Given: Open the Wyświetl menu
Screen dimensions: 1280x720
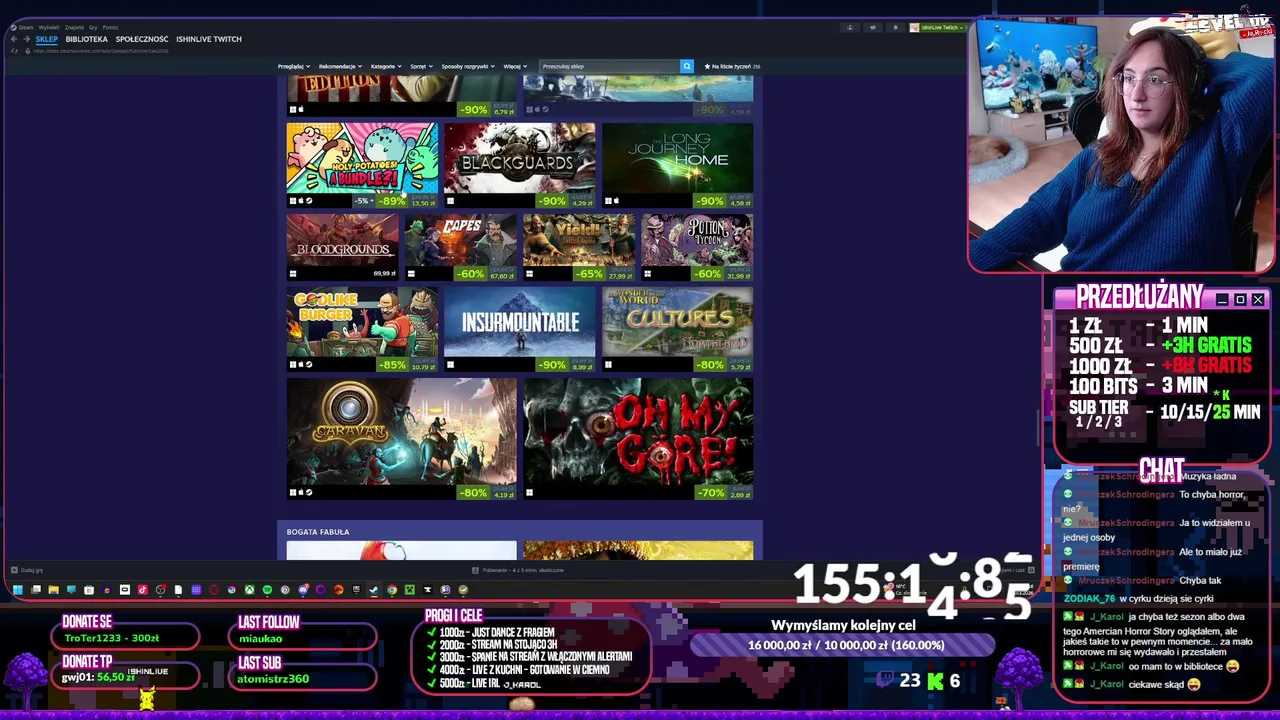Looking at the screenshot, I should click(x=49, y=27).
